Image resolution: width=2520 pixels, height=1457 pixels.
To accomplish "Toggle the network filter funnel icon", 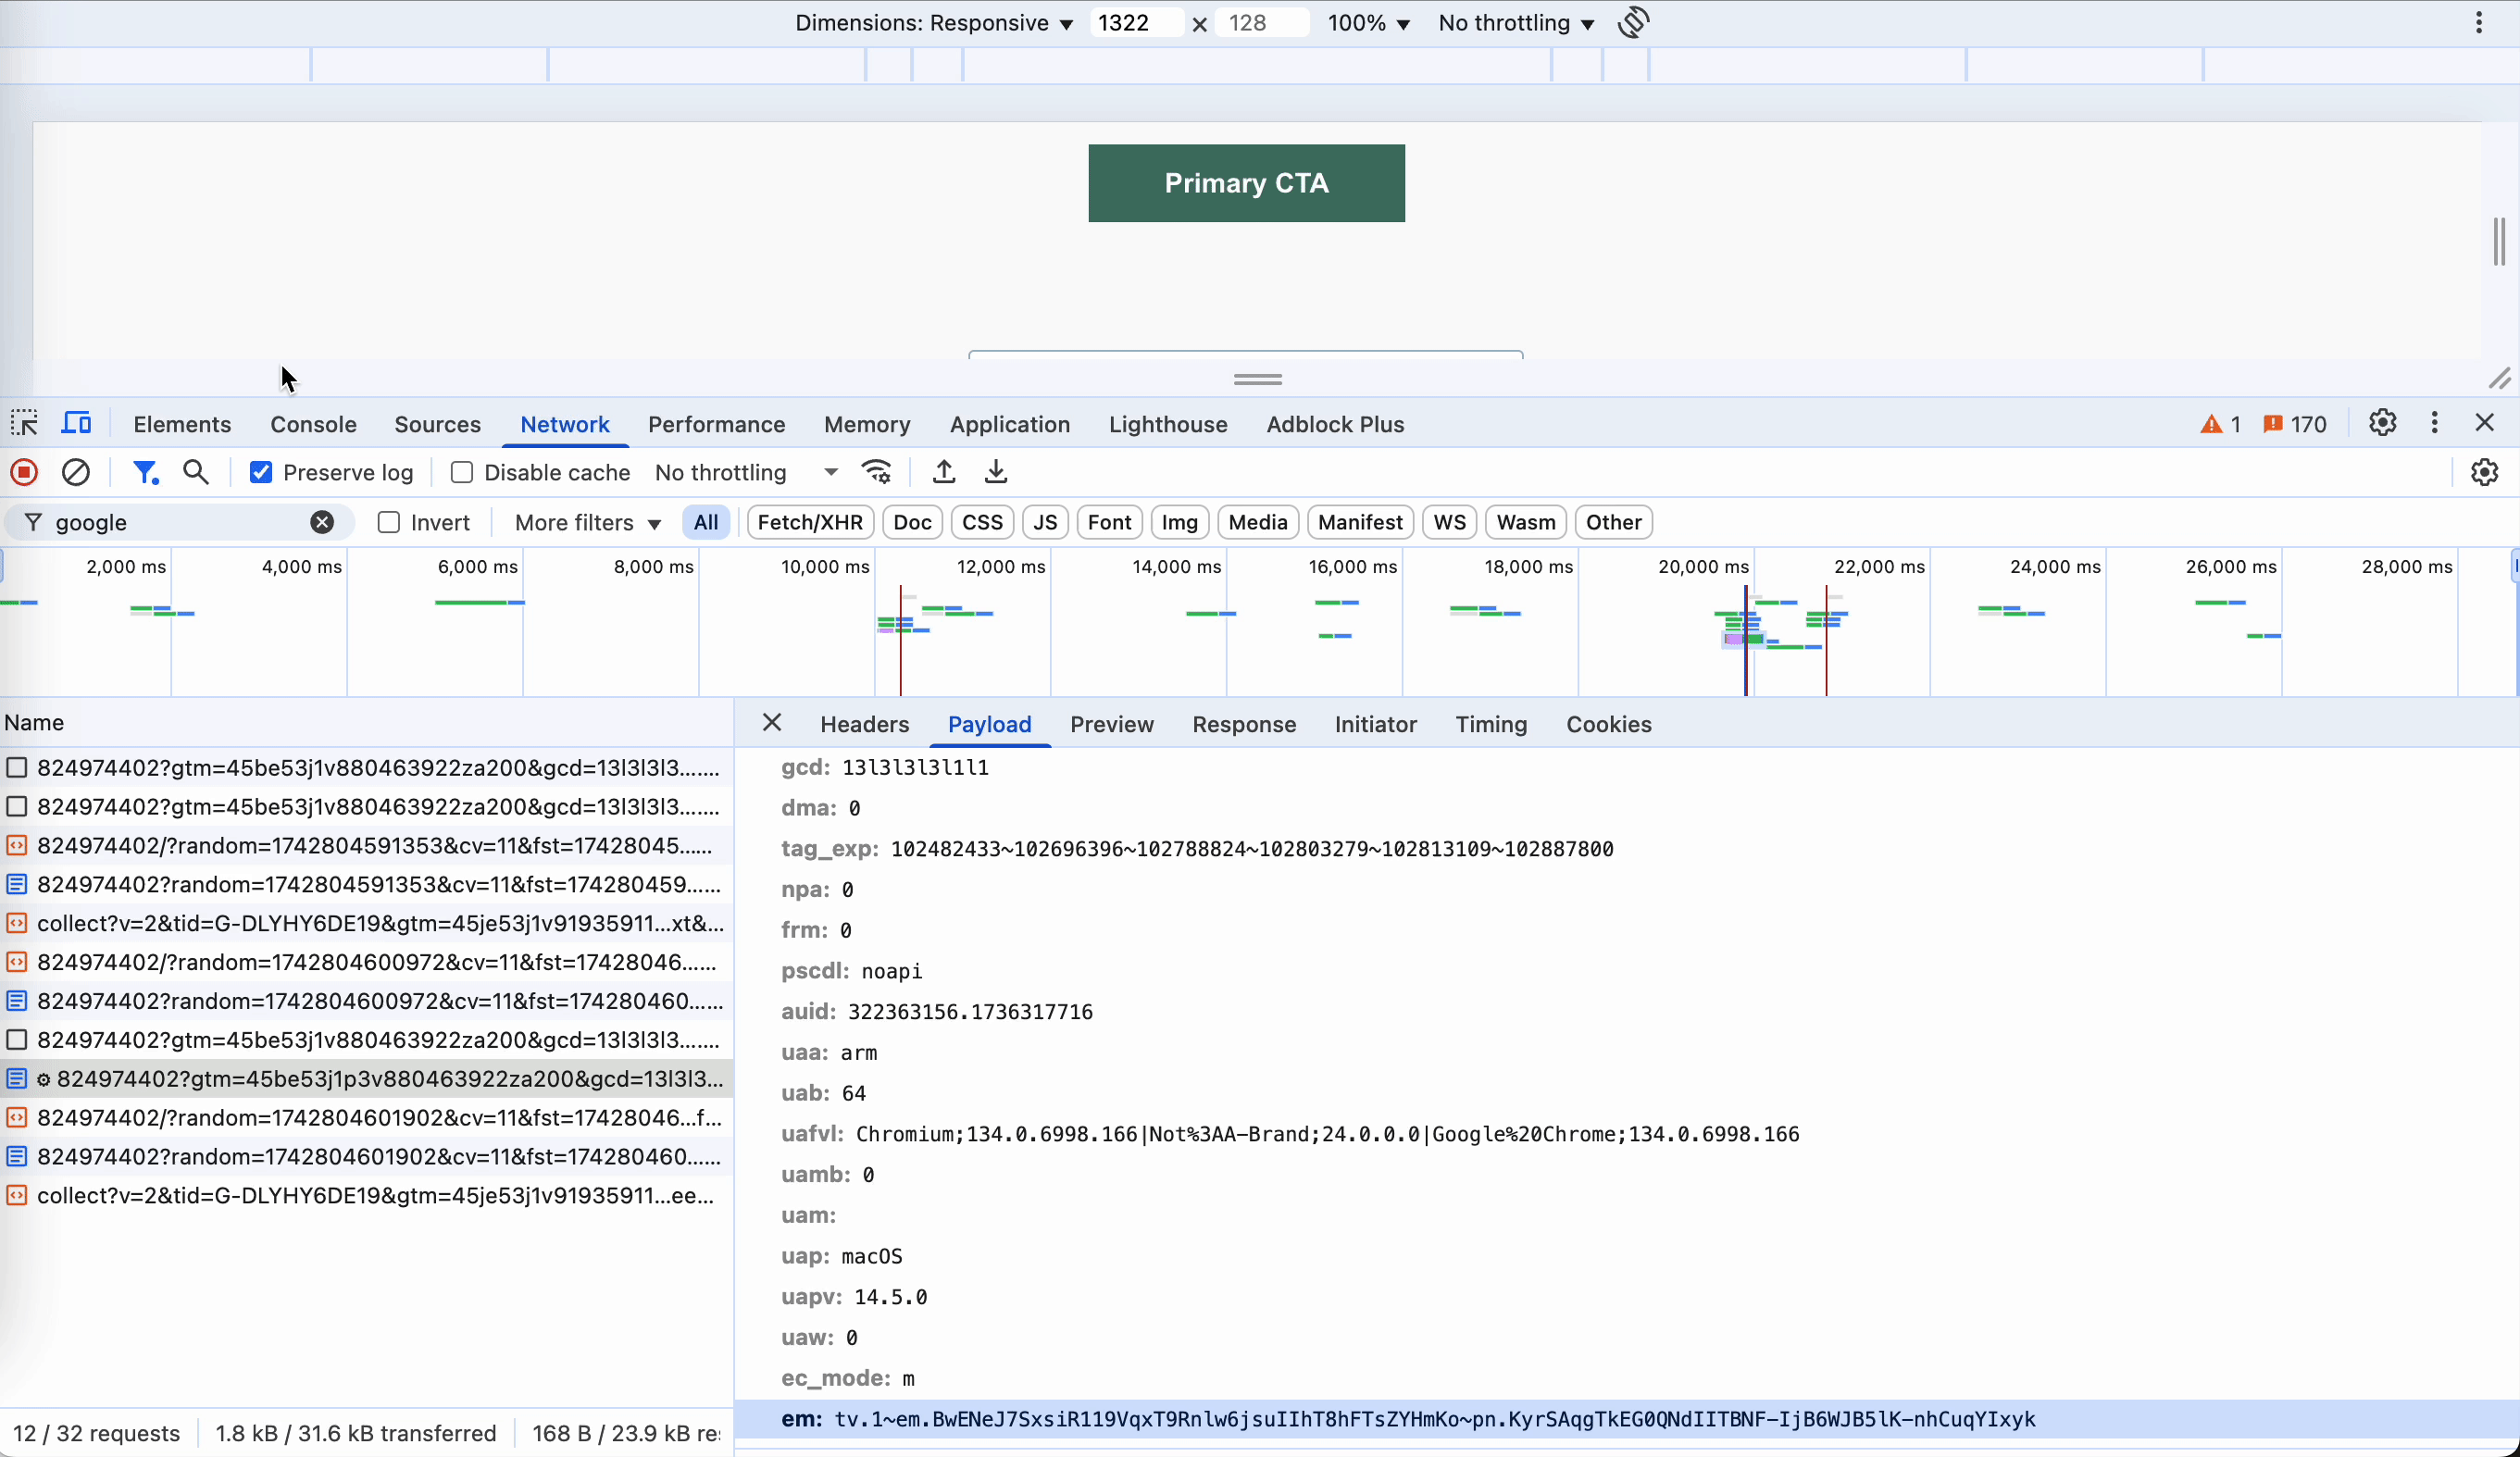I will coord(146,472).
